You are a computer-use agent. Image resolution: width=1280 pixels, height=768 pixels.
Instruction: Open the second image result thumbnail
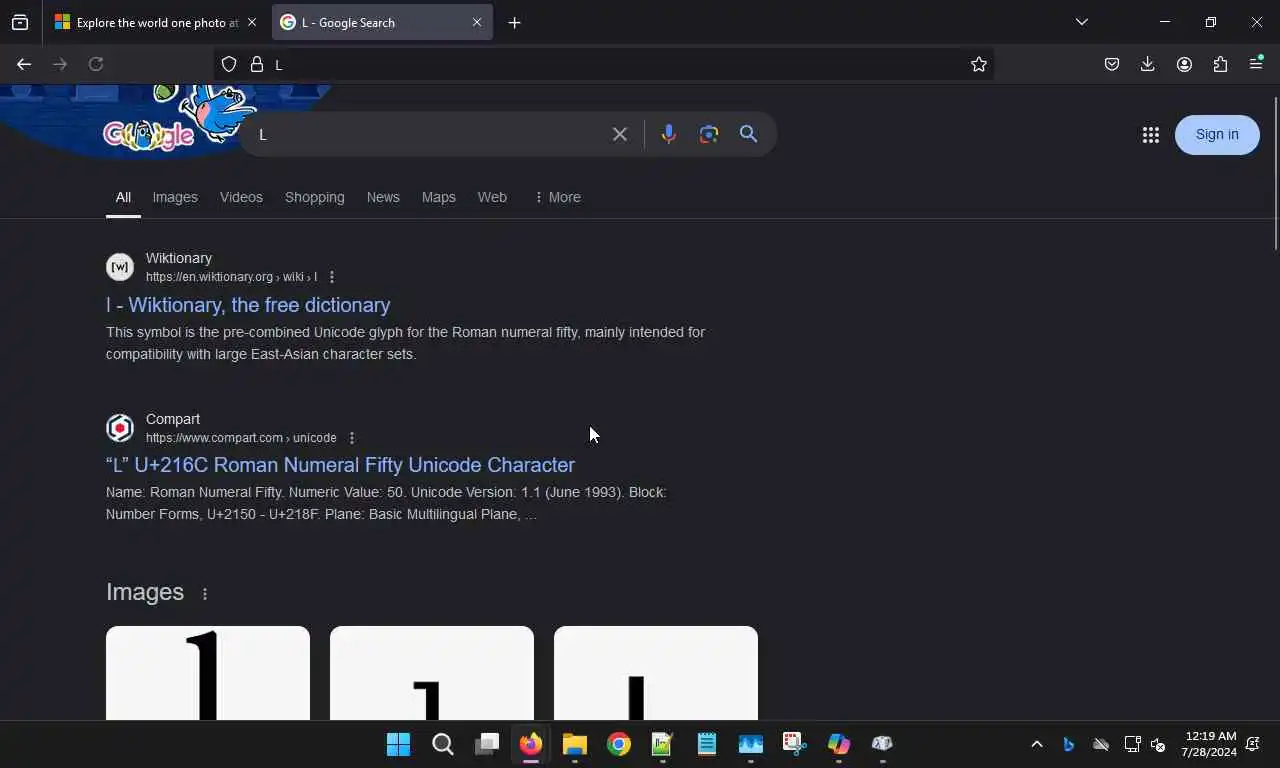[432, 673]
